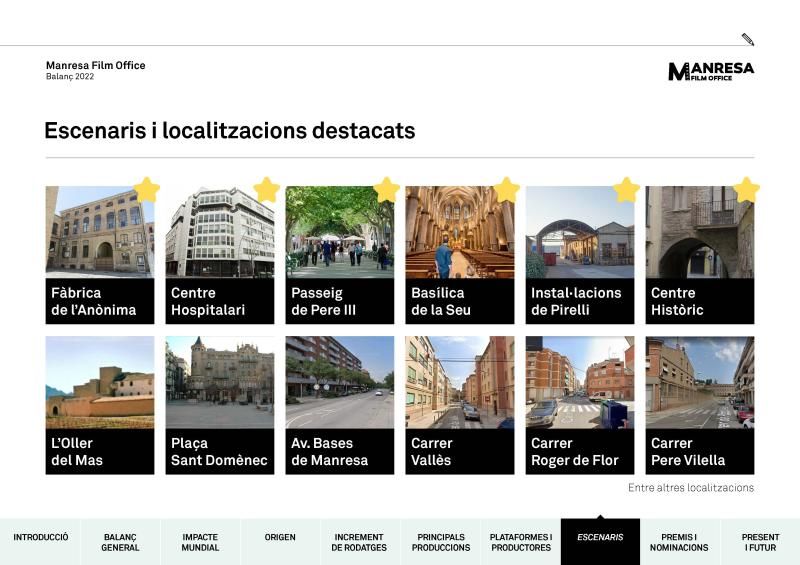Open the L'Oller del Mas photo

(x=100, y=382)
